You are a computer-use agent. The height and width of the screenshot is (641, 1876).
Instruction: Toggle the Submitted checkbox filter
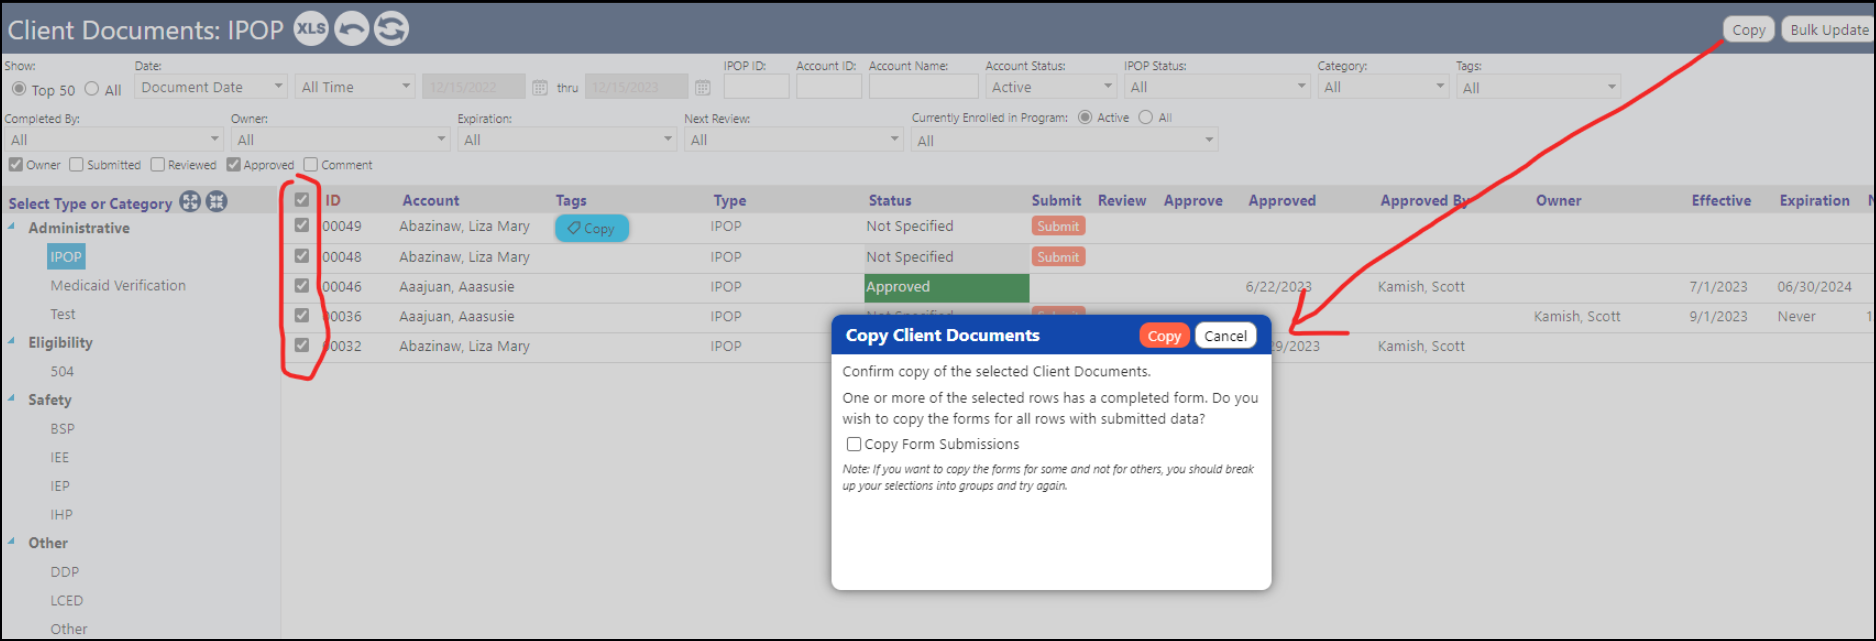coord(76,164)
